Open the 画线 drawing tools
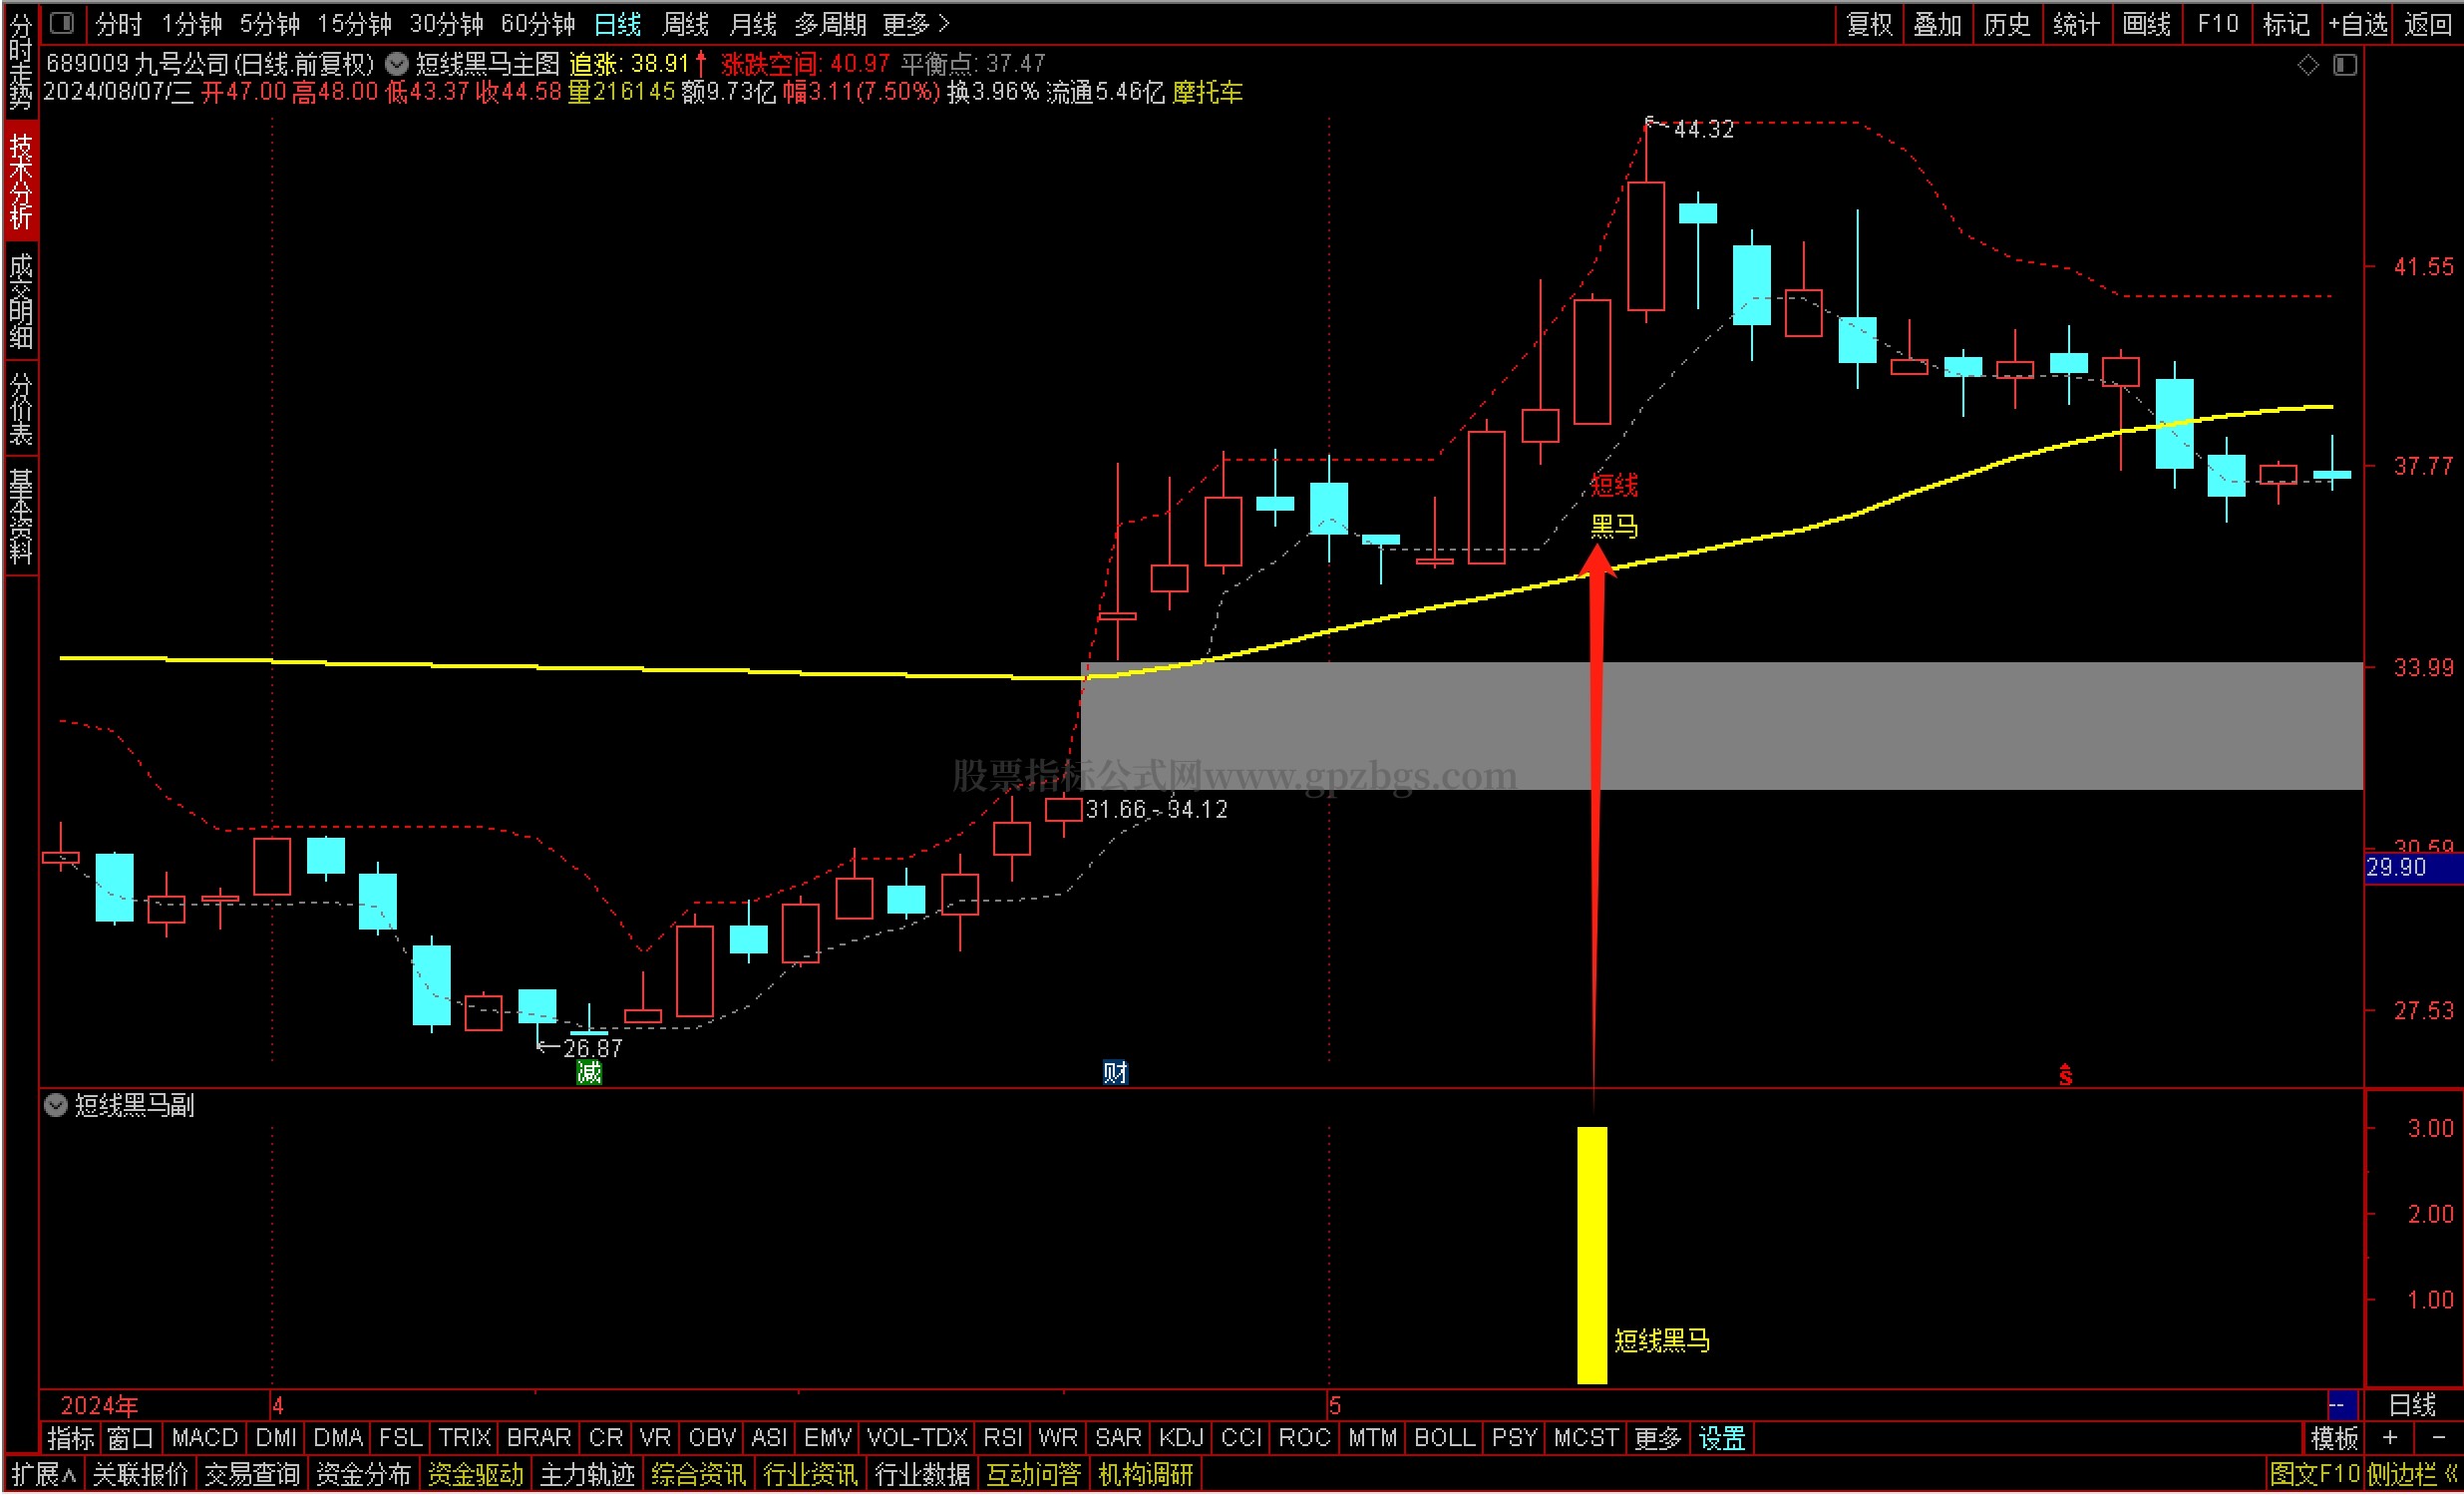Screen dimensions: 2464x1495 2146,23
